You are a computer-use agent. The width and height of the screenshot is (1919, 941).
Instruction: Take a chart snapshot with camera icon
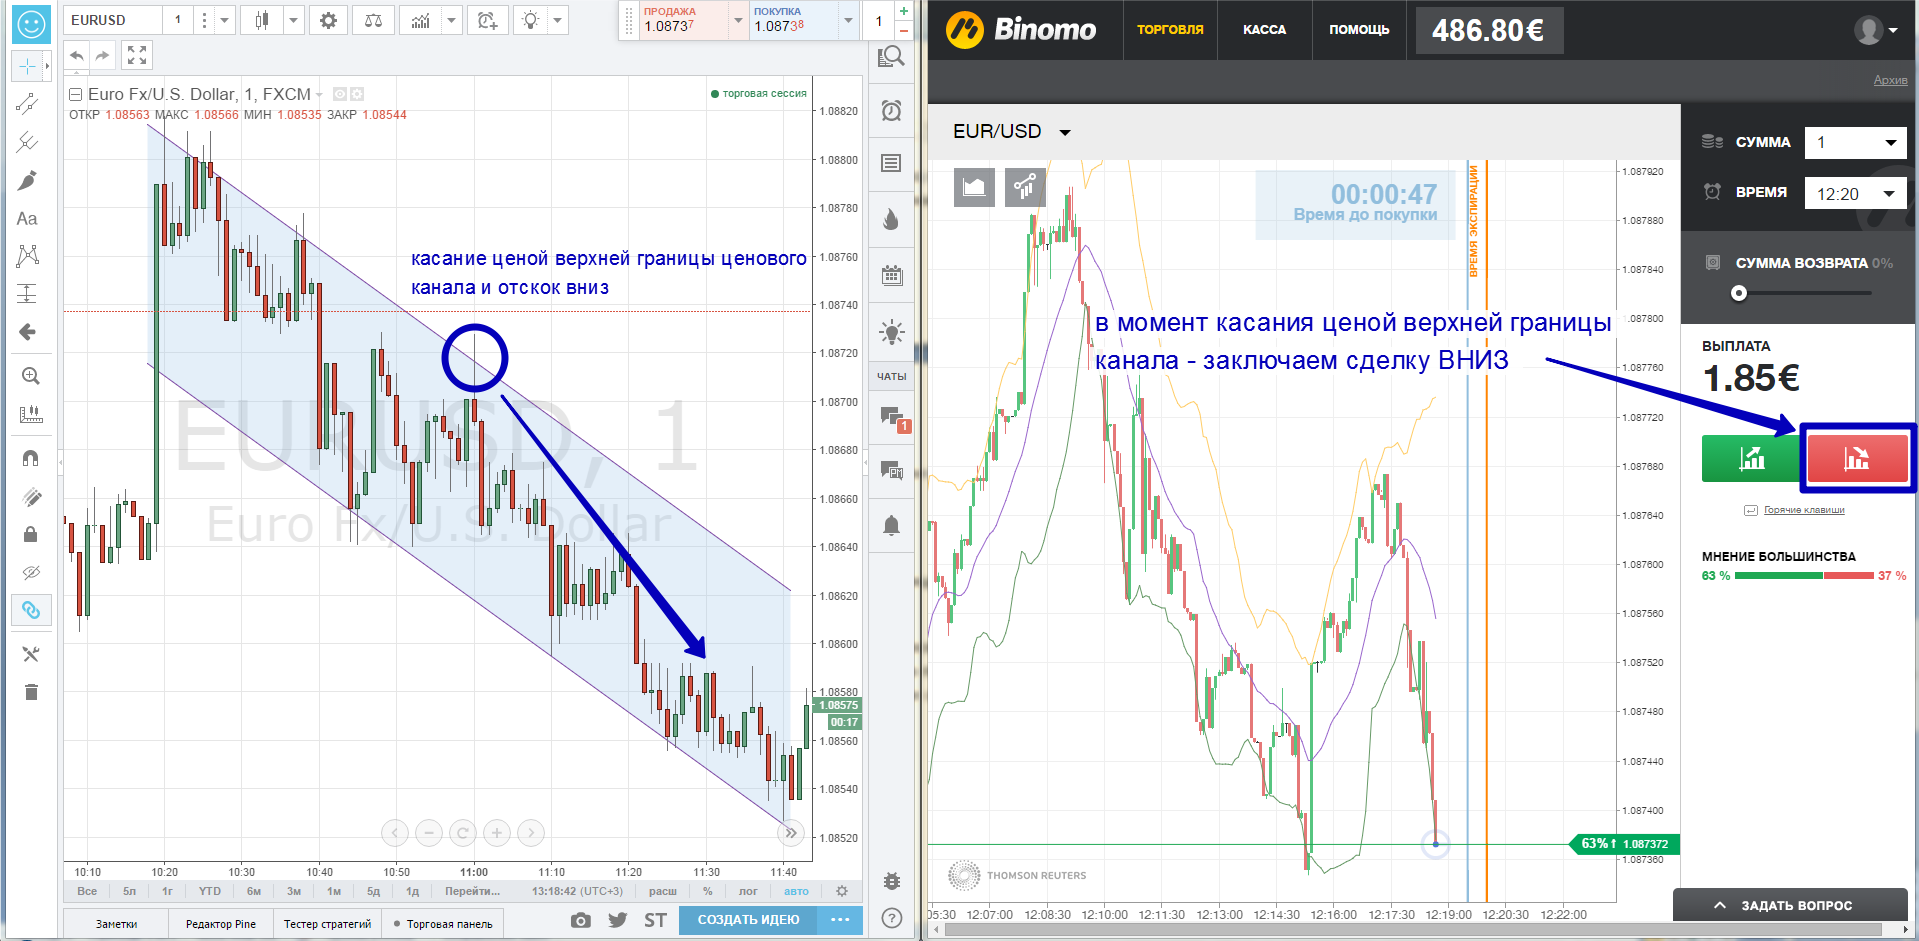pos(581,920)
